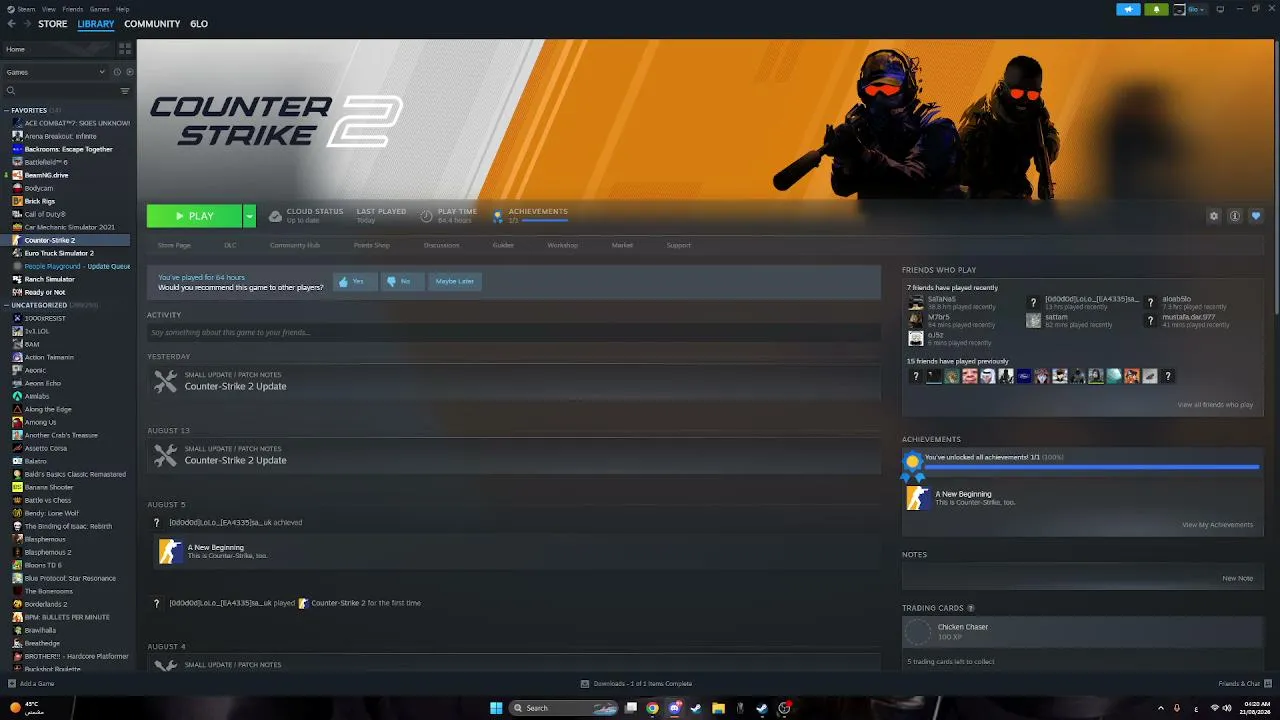
Task: Collapse the FAVORITES category
Action: click(x=6, y=110)
